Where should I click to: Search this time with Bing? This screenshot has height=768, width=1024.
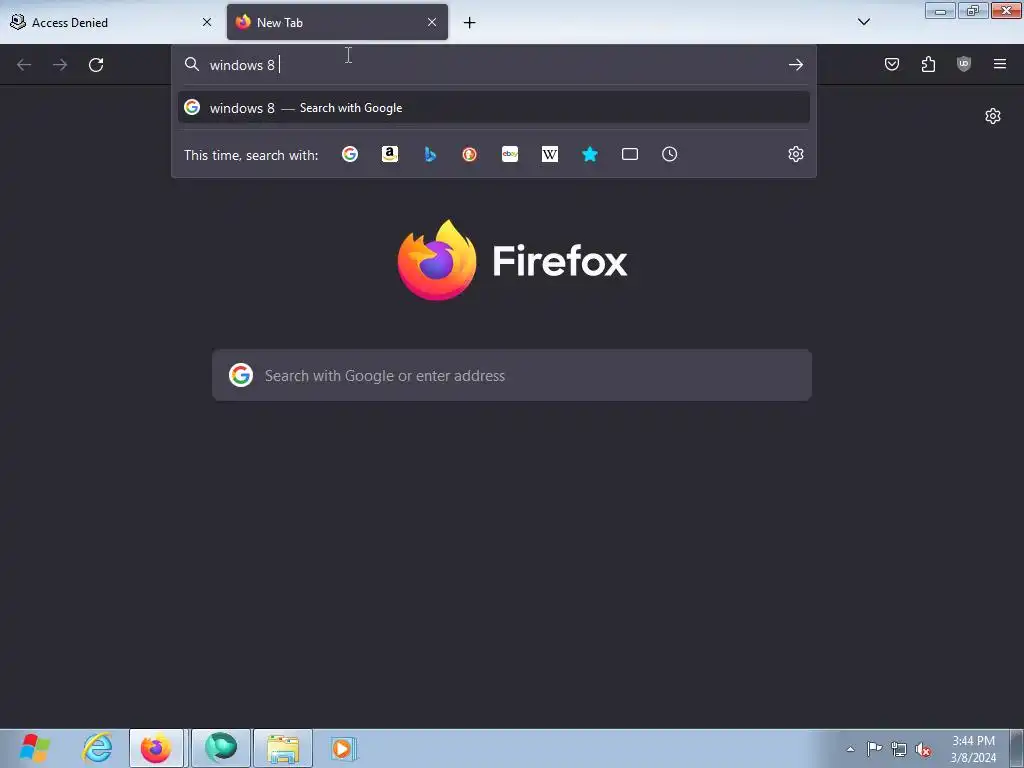(x=430, y=154)
